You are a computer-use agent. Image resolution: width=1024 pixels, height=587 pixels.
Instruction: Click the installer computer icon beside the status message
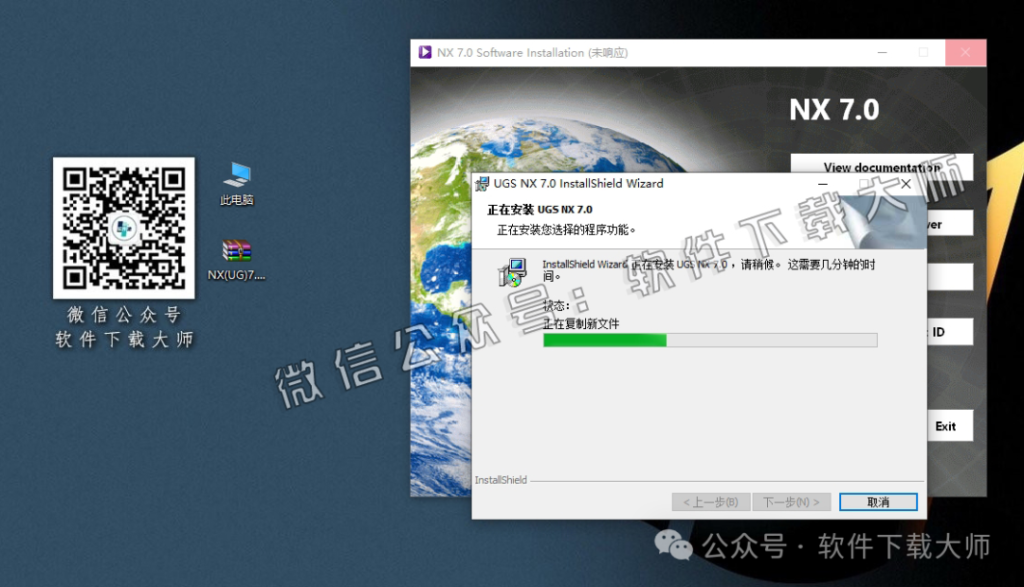[x=513, y=272]
